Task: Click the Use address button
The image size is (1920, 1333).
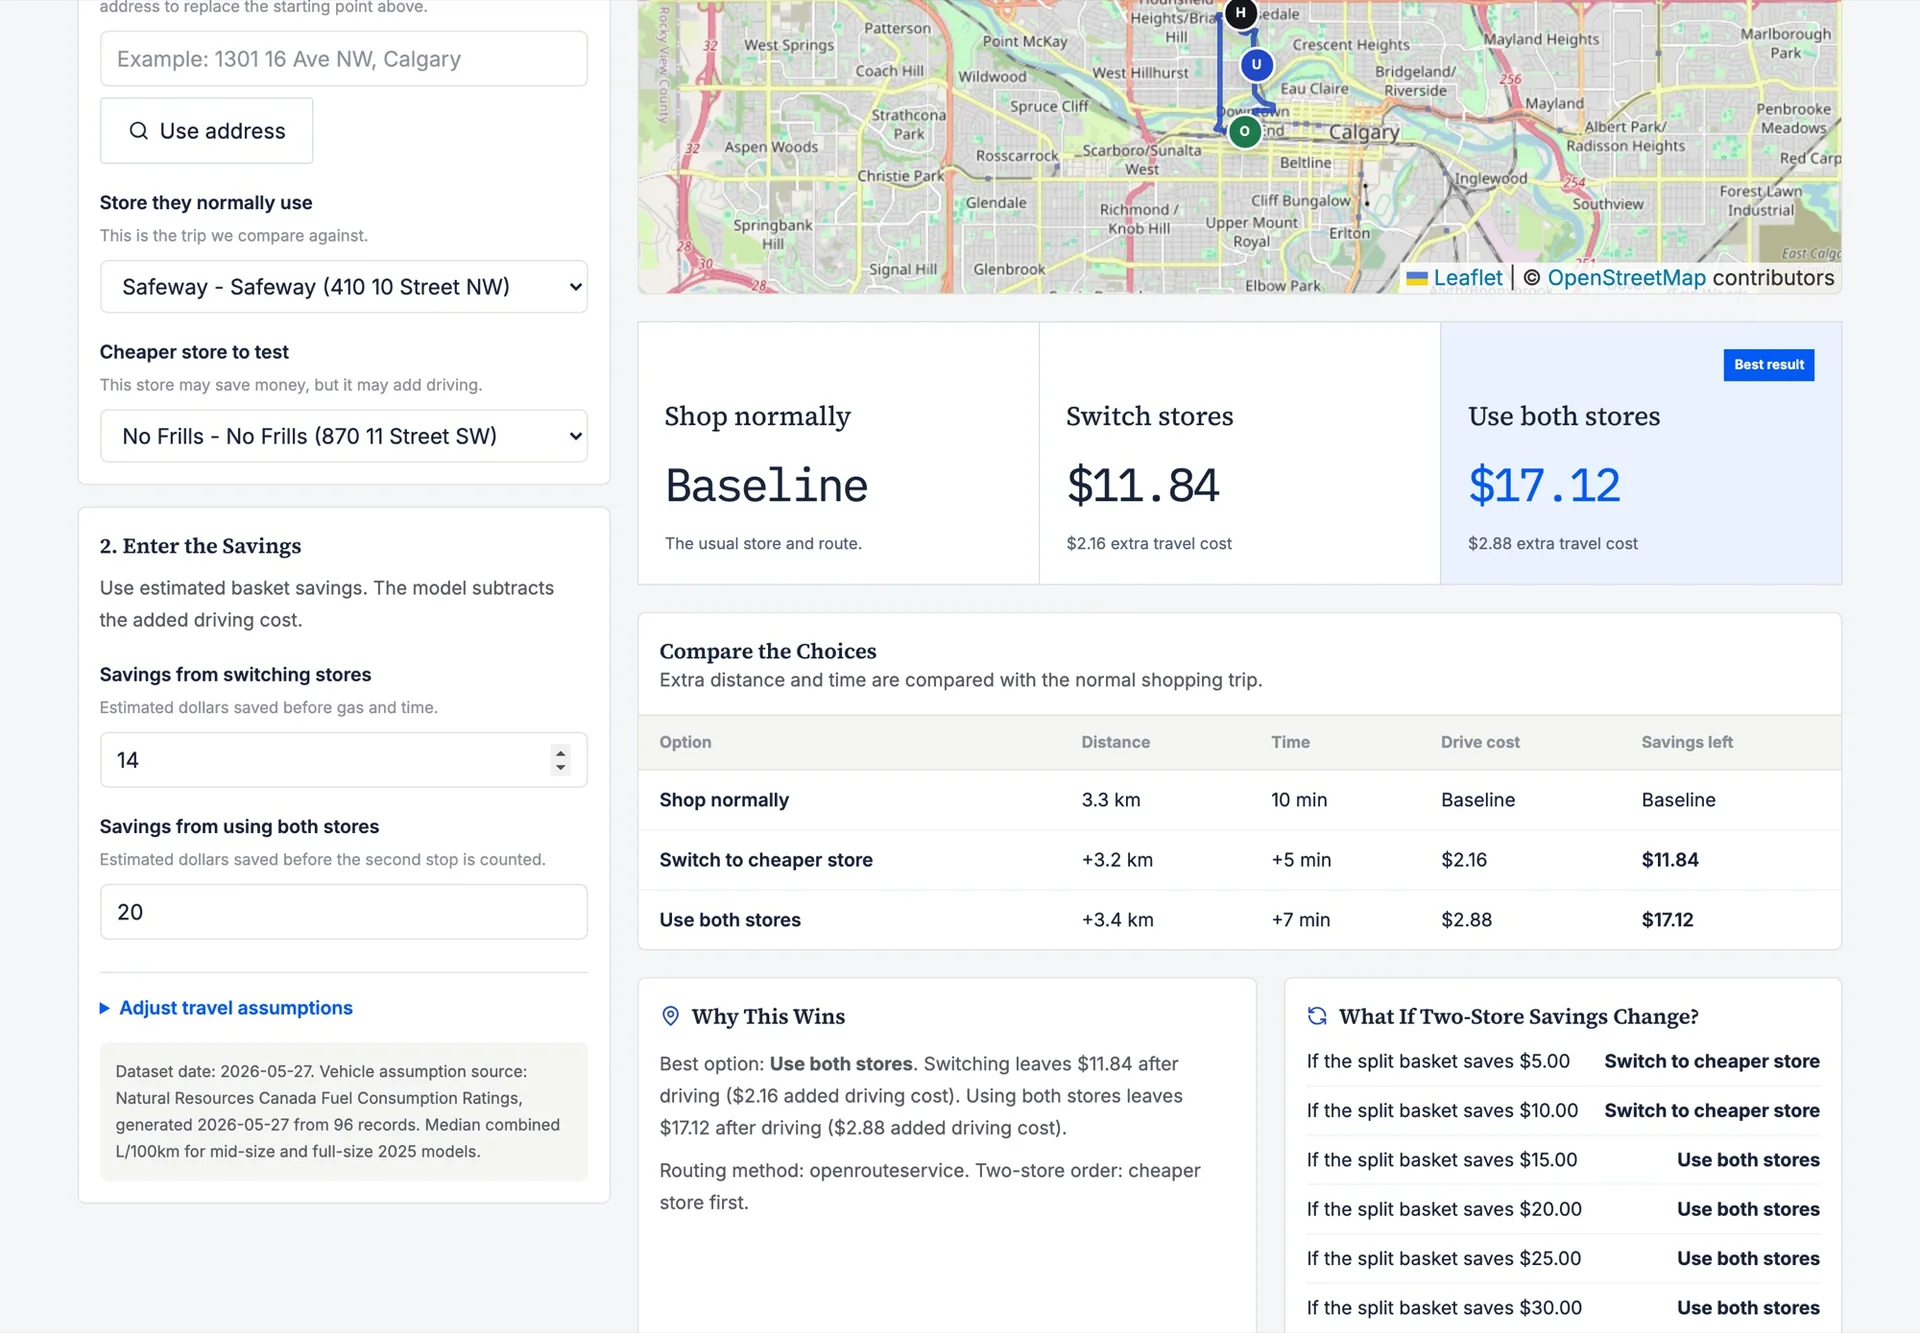Action: 206,131
